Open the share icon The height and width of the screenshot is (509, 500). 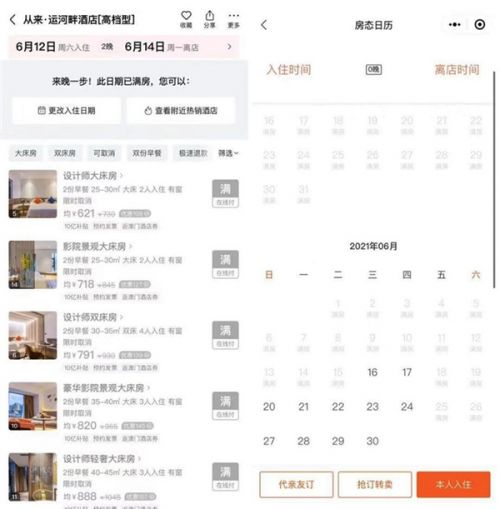[209, 19]
